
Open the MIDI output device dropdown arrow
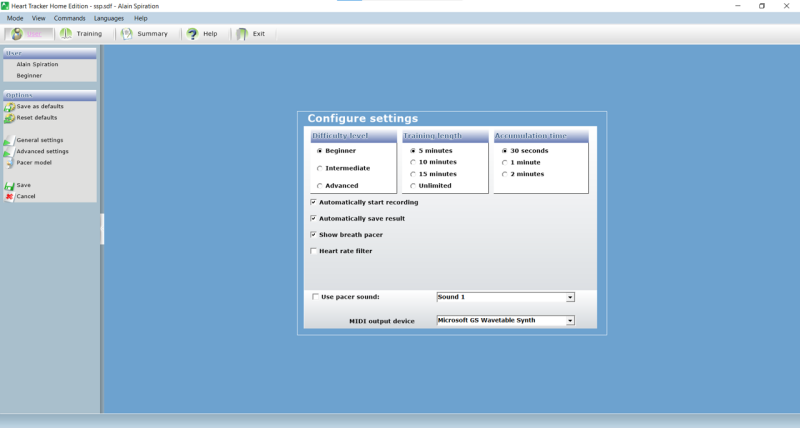(x=570, y=321)
